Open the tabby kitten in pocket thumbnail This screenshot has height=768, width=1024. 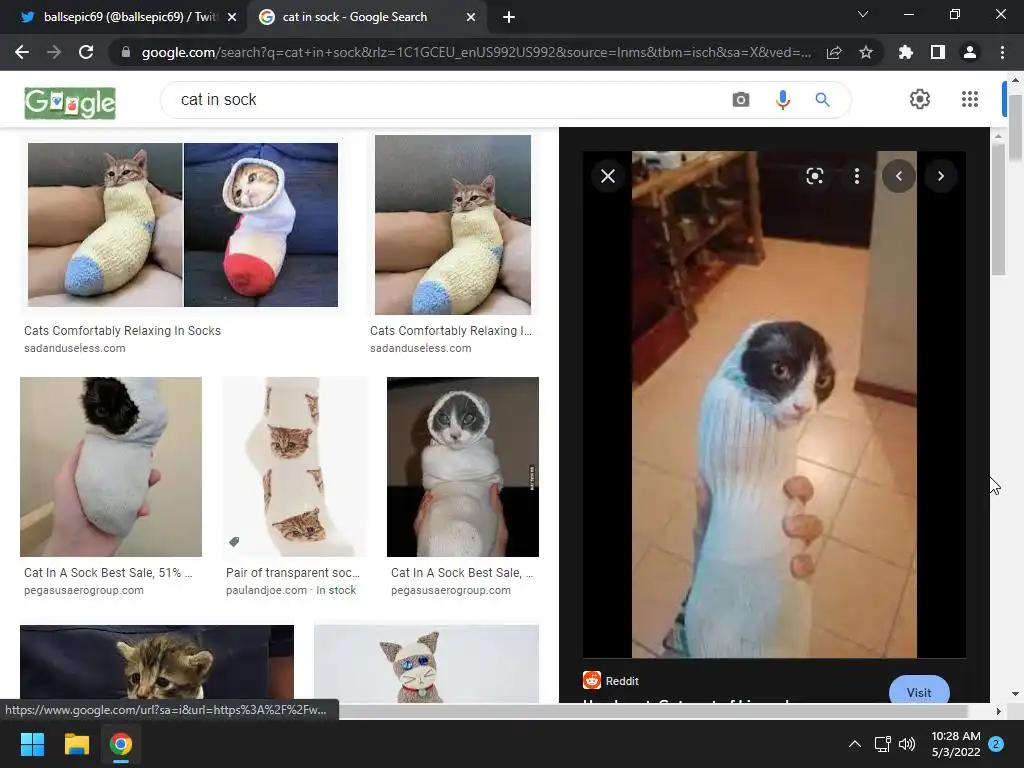click(x=157, y=664)
